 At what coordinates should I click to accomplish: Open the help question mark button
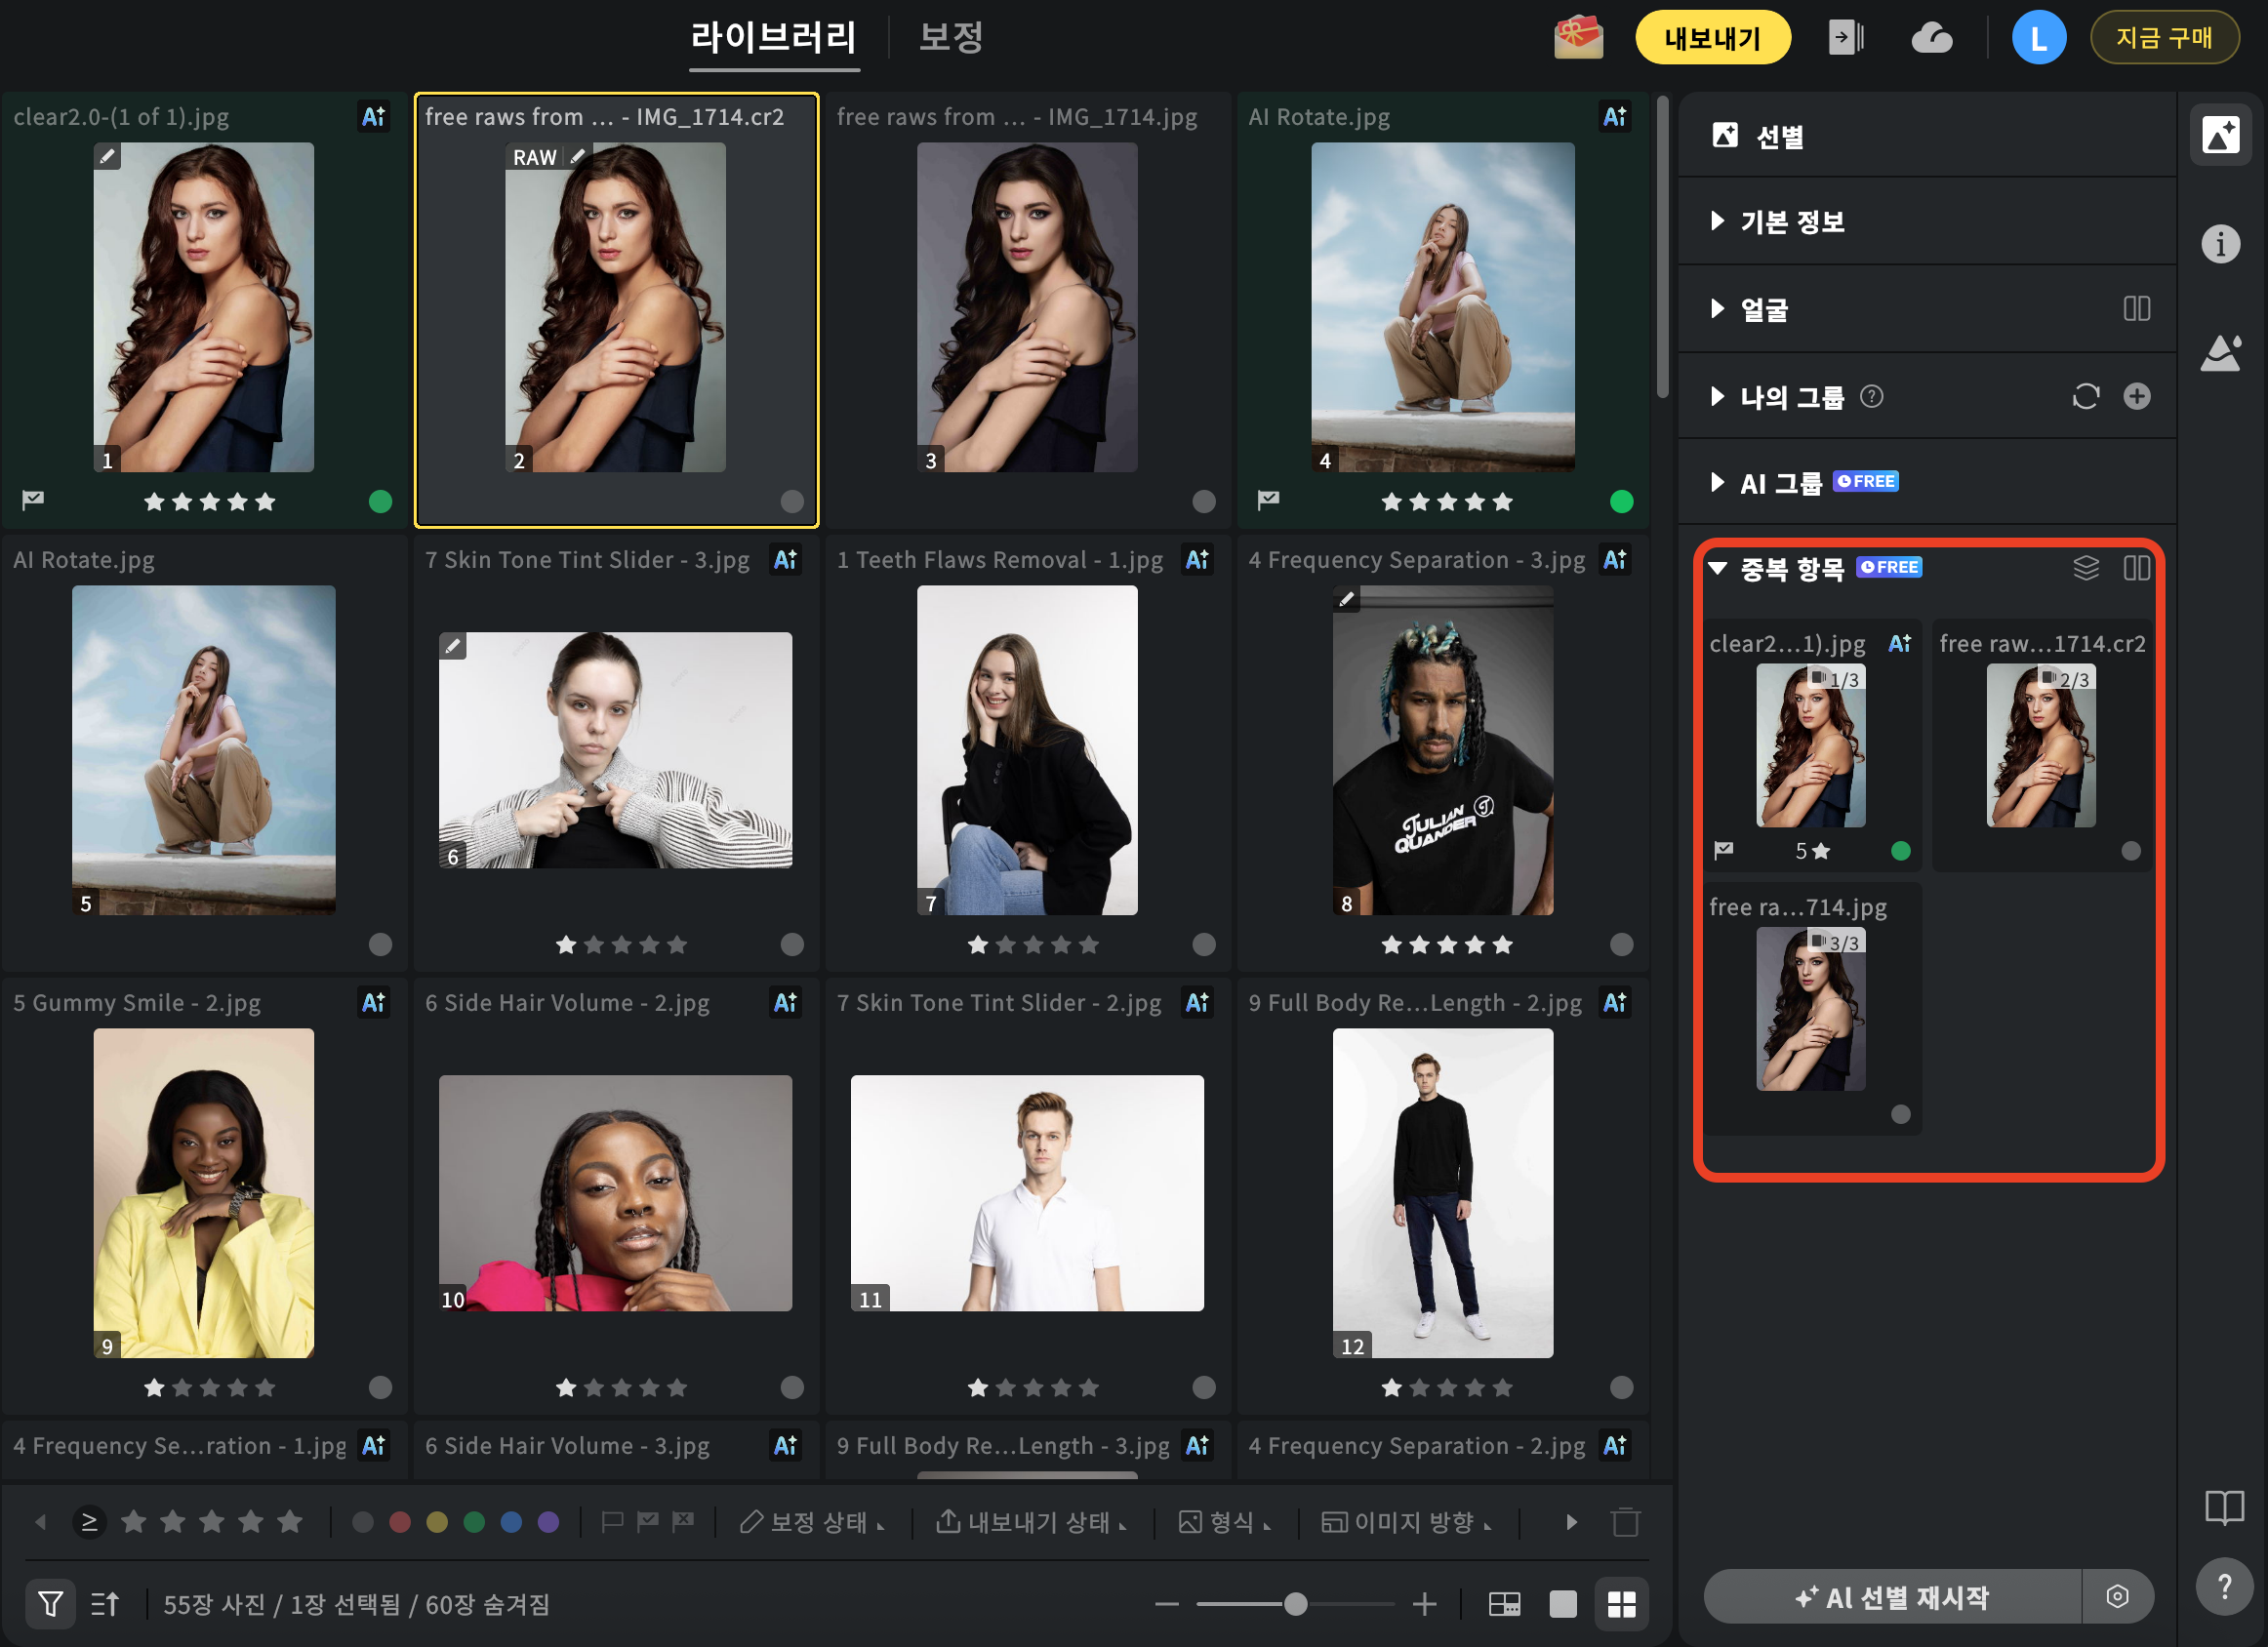pos(2223,1587)
